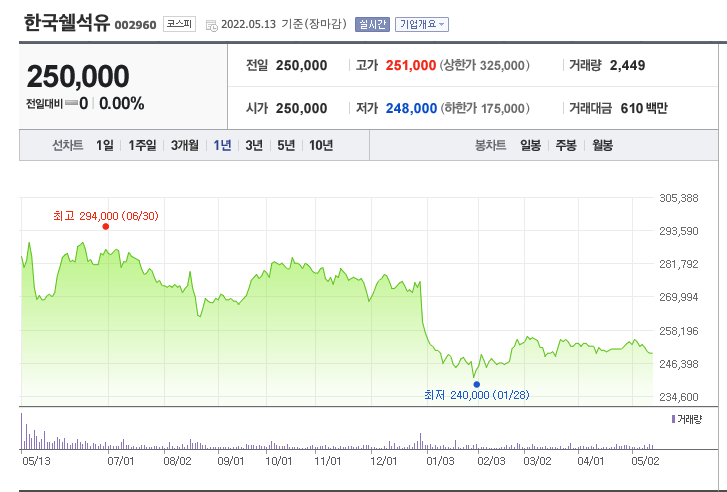
Task: Select the 1주일 line chart period
Action: (x=142, y=146)
